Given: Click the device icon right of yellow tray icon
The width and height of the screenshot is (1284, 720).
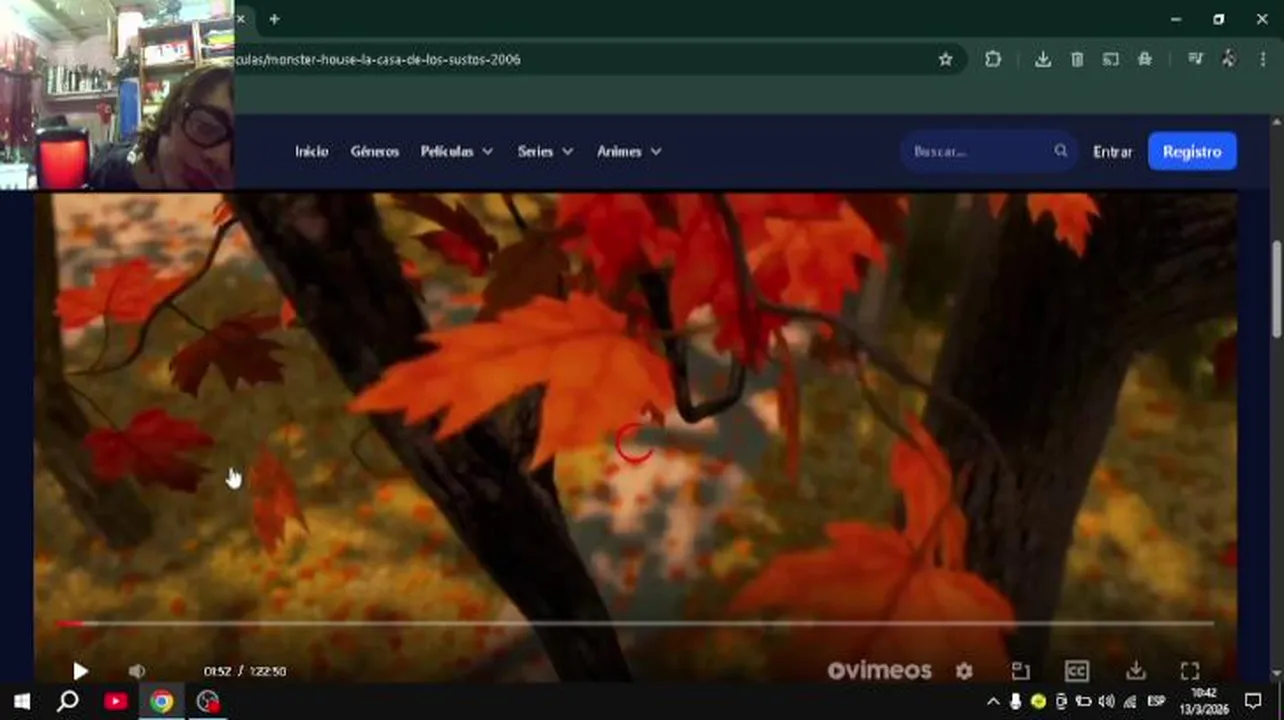Looking at the screenshot, I should point(1061,701).
